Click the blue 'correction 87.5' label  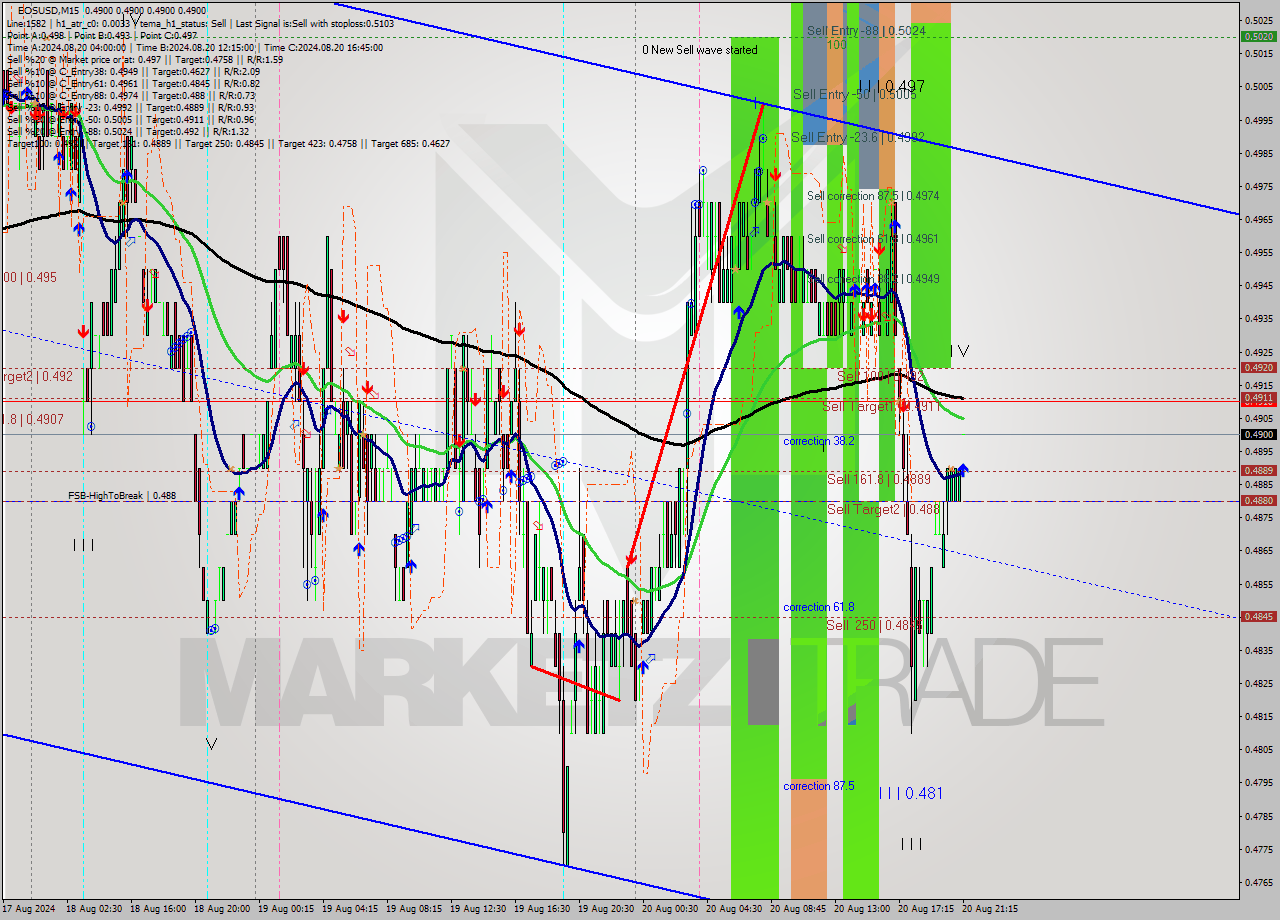pyautogui.click(x=819, y=786)
